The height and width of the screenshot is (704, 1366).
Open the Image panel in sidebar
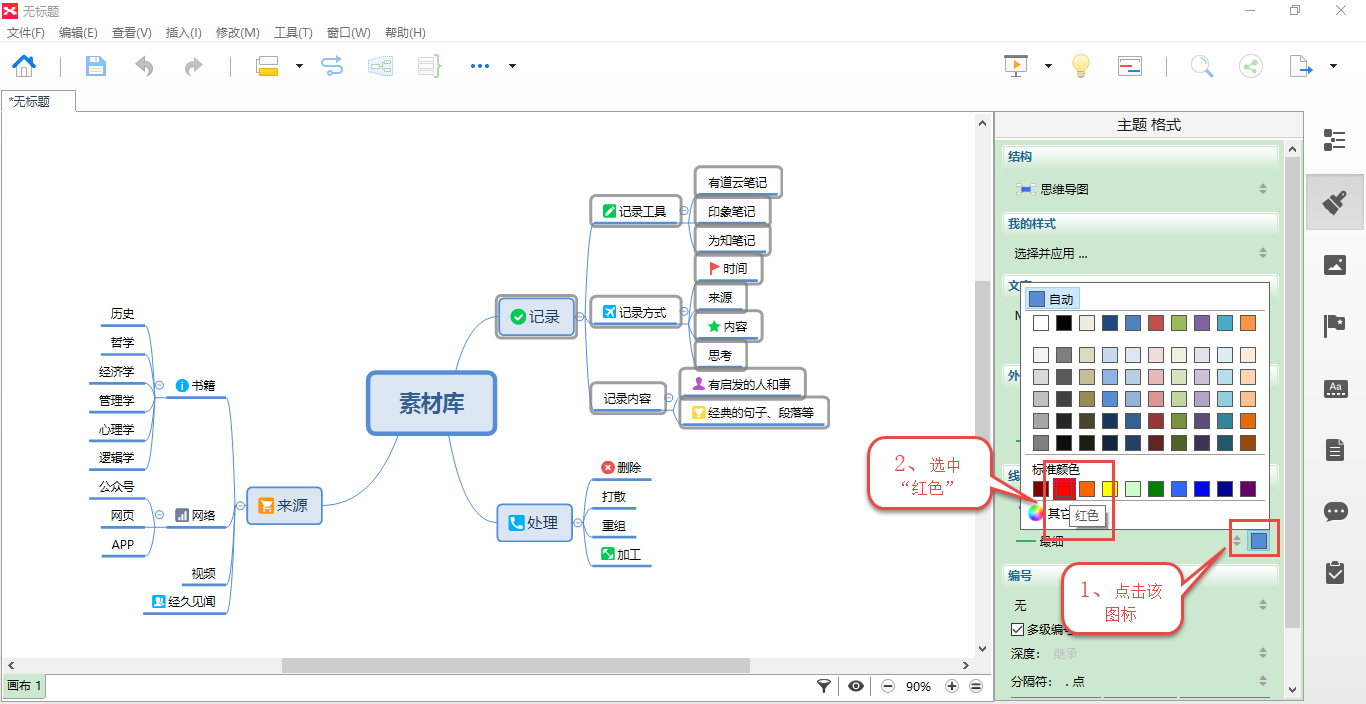click(x=1335, y=265)
